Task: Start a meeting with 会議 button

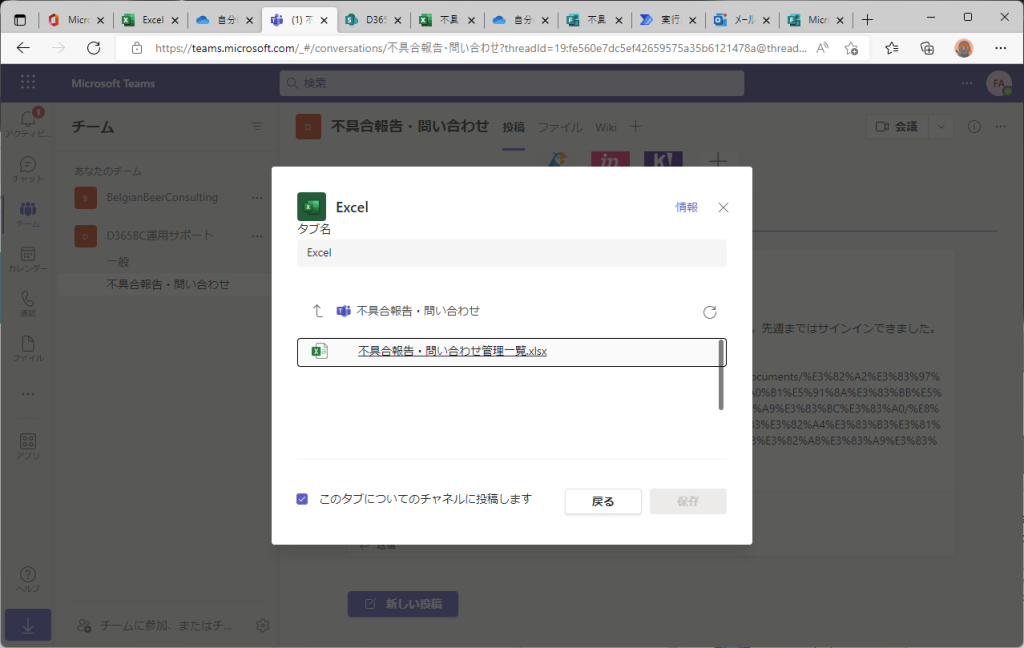Action: click(897, 127)
